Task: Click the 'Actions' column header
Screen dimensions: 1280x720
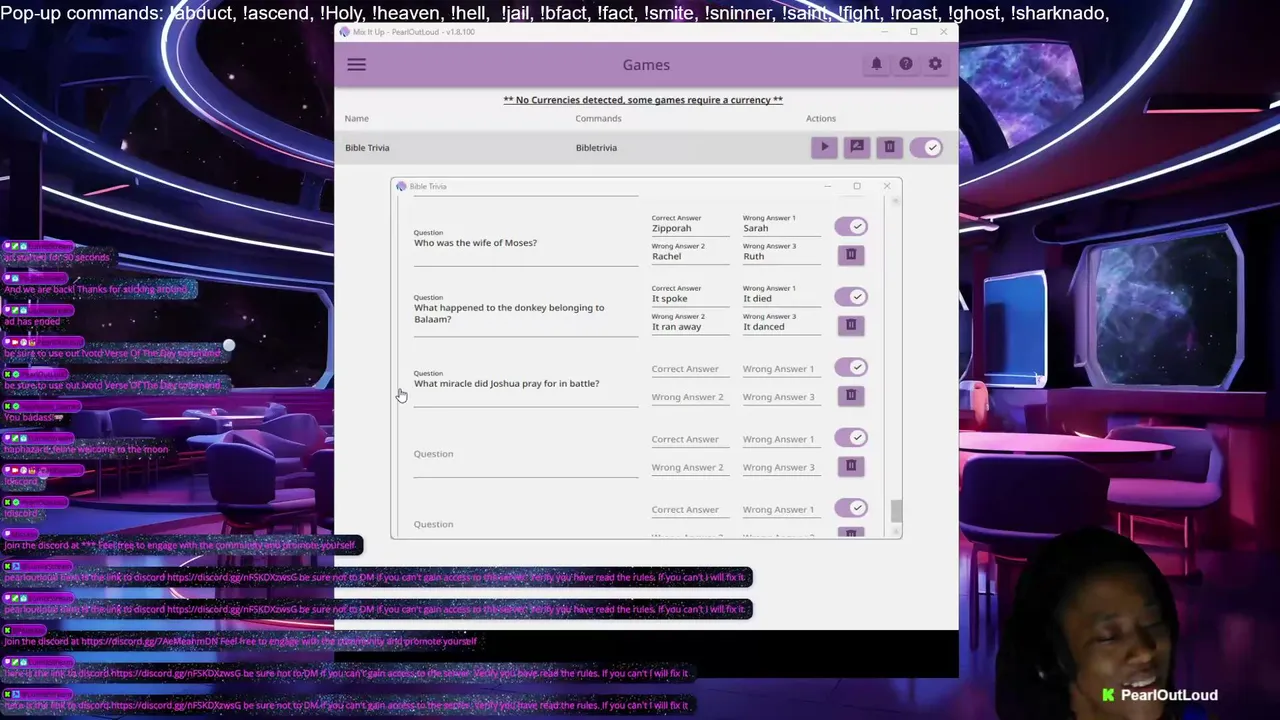Action: pyautogui.click(x=821, y=118)
